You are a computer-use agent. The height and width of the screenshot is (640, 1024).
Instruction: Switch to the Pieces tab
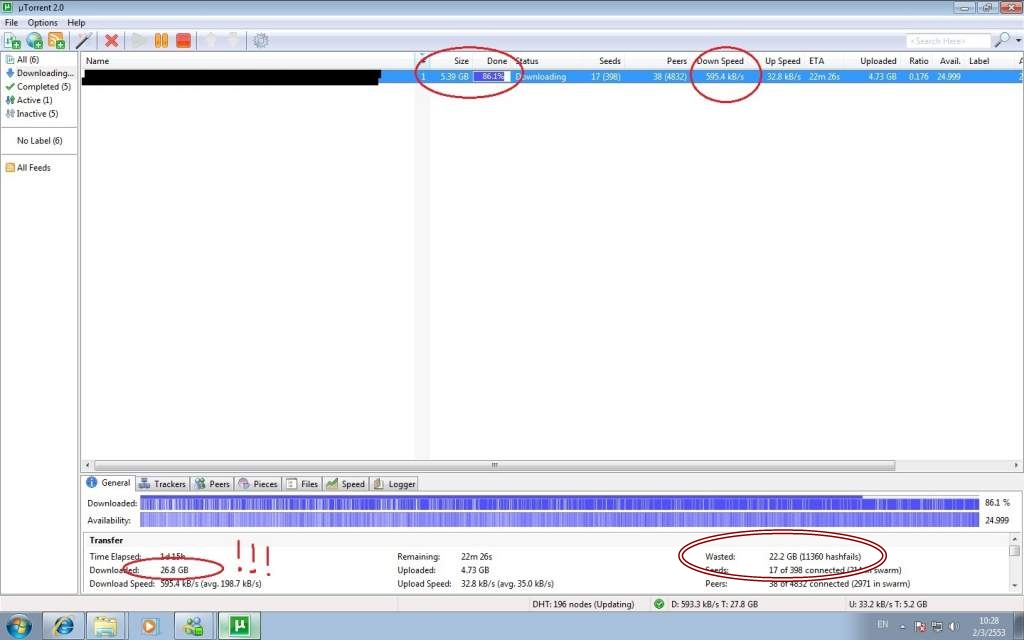(x=258, y=484)
